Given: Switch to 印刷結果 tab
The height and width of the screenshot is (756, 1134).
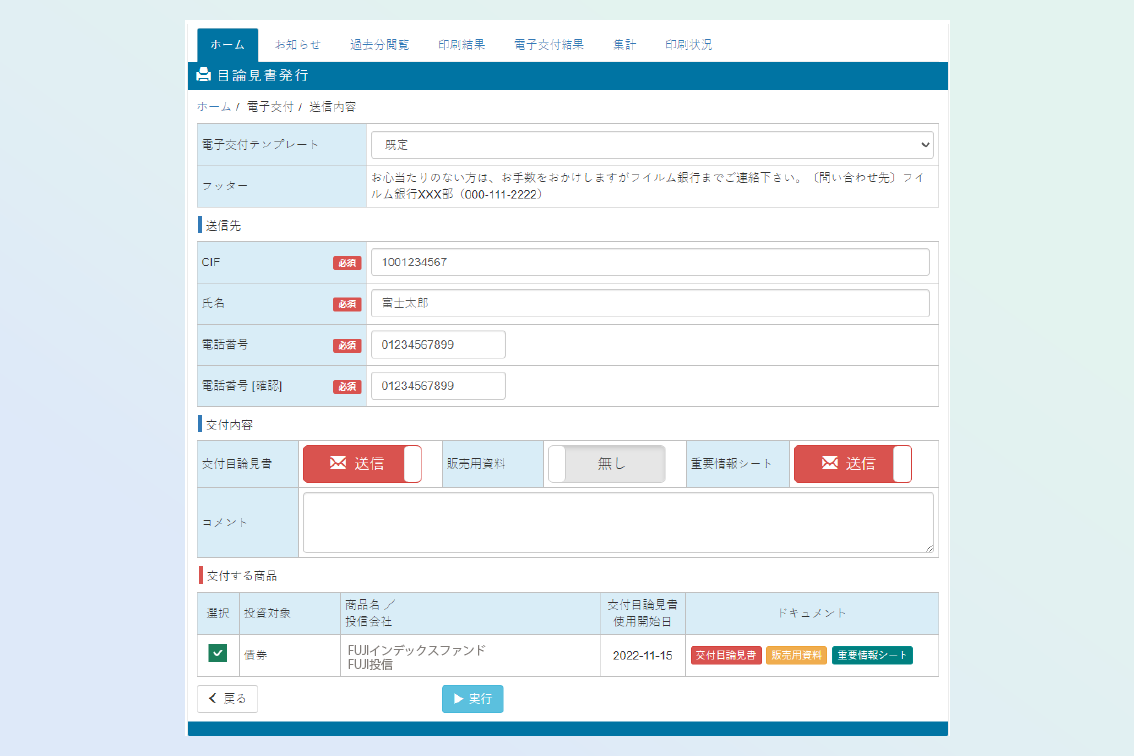Looking at the screenshot, I should pos(462,45).
